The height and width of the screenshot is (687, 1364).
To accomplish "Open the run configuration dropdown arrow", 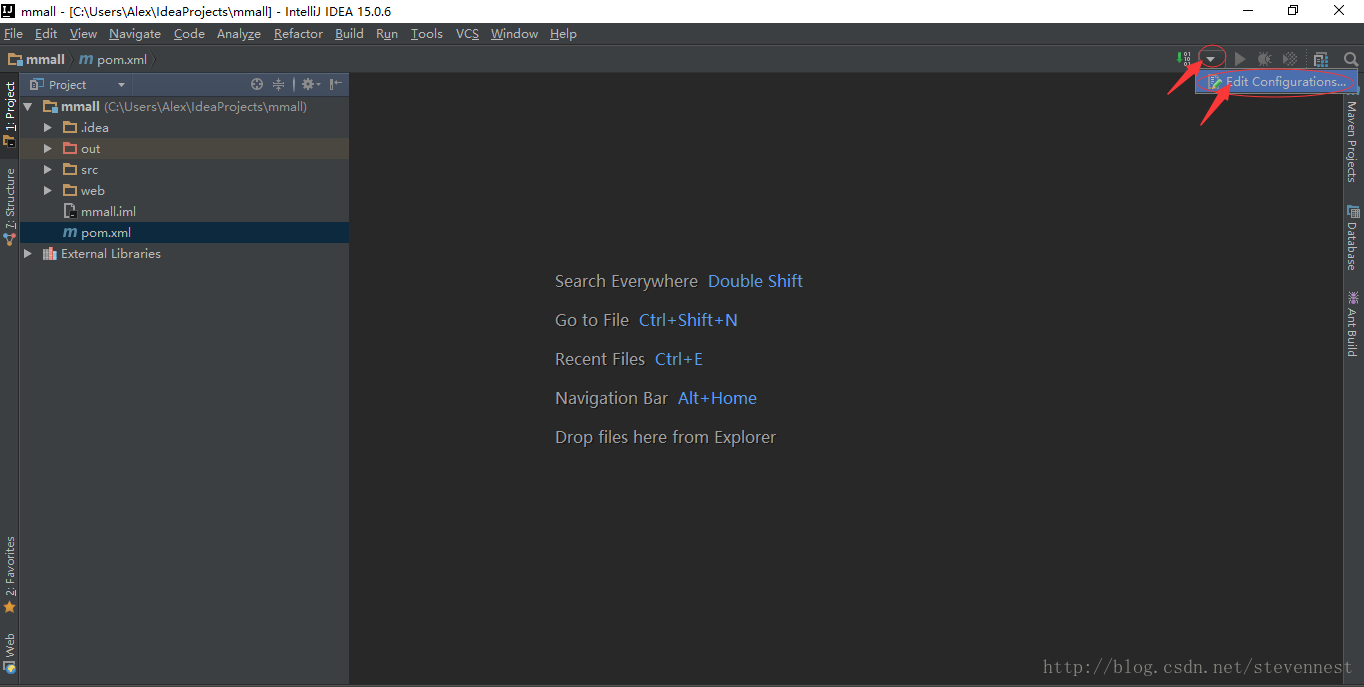I will click(x=1211, y=59).
